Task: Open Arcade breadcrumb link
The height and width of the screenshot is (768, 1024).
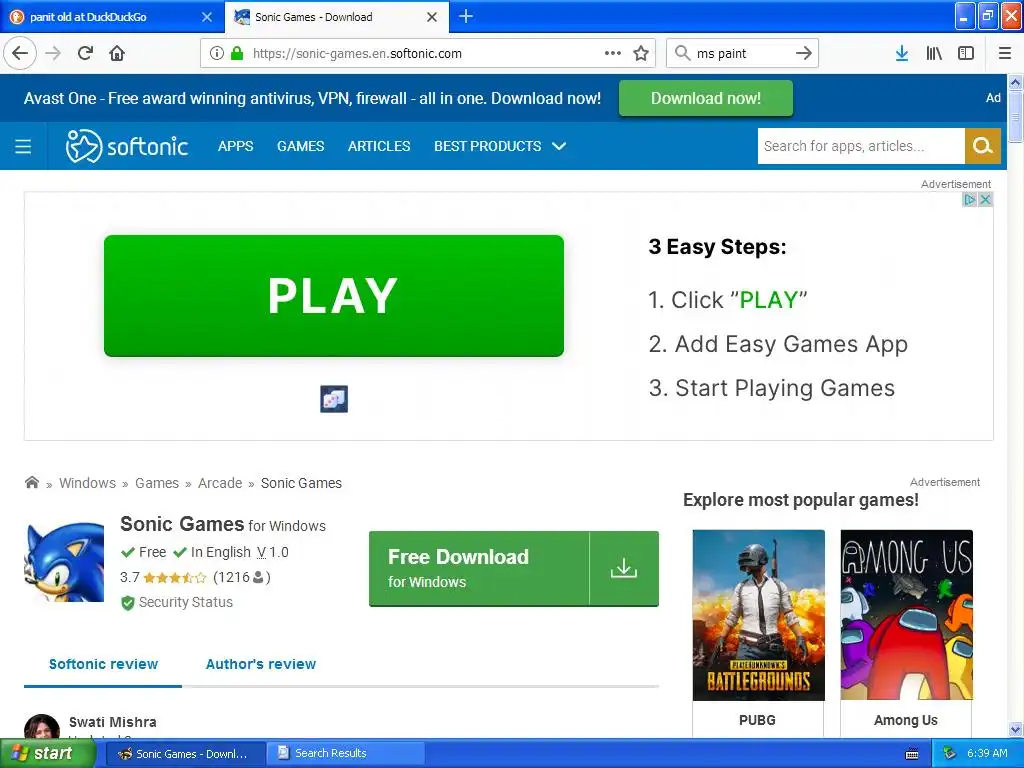Action: click(220, 483)
